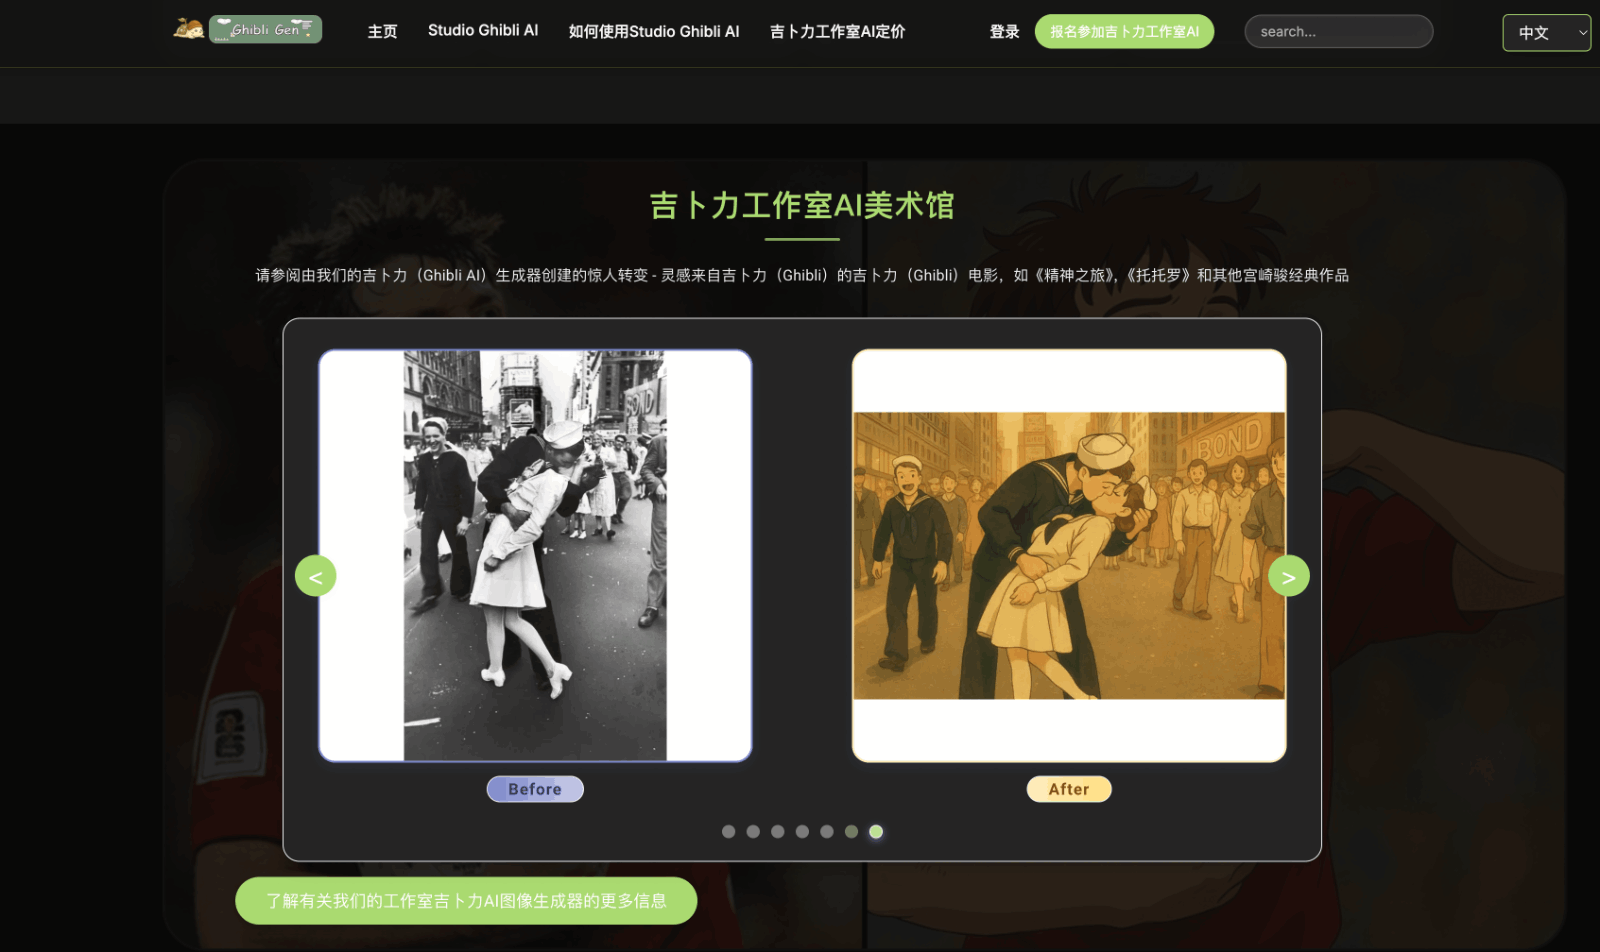Click the Before label badge
The height and width of the screenshot is (952, 1600).
click(535, 789)
